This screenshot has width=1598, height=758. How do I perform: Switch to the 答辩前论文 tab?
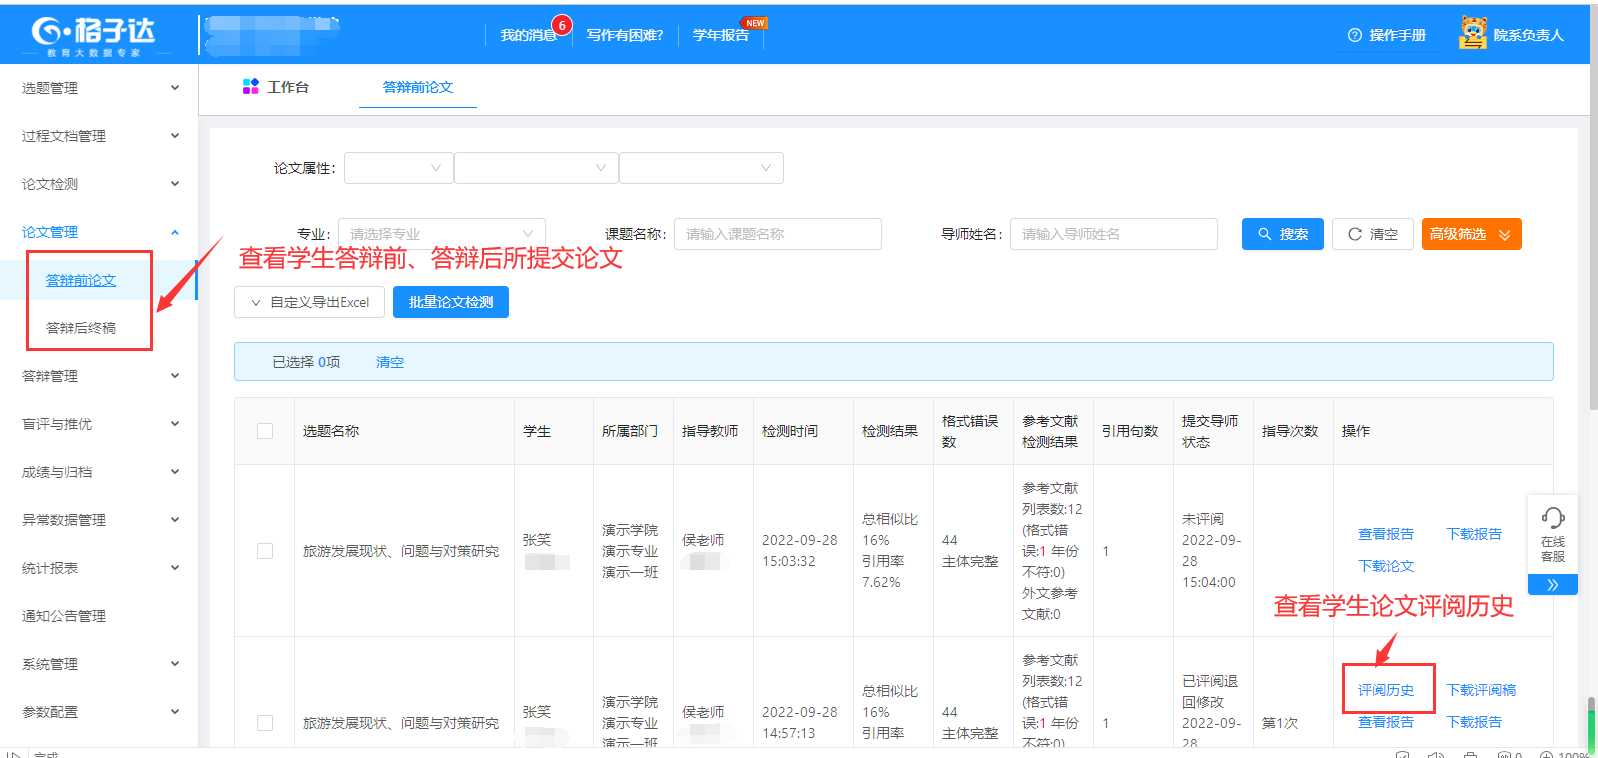pos(417,87)
